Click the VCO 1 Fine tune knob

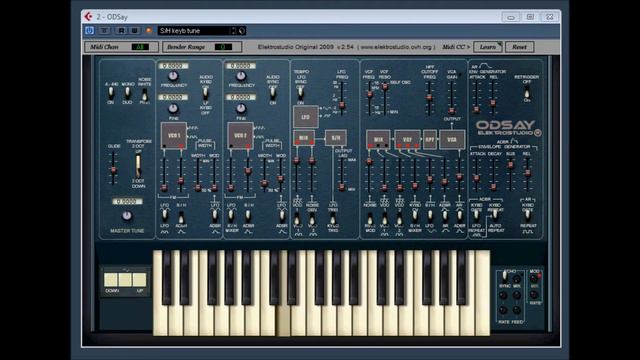coord(173,108)
